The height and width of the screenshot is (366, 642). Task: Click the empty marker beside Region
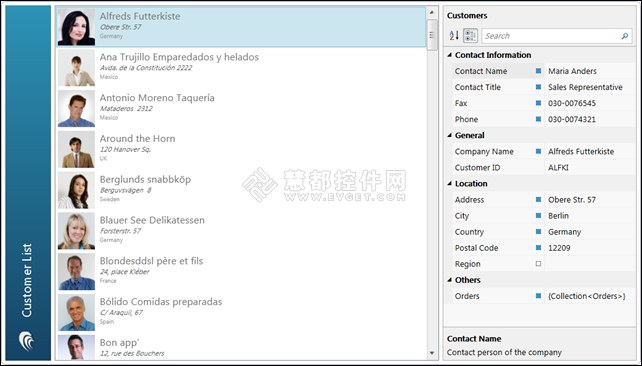click(538, 264)
